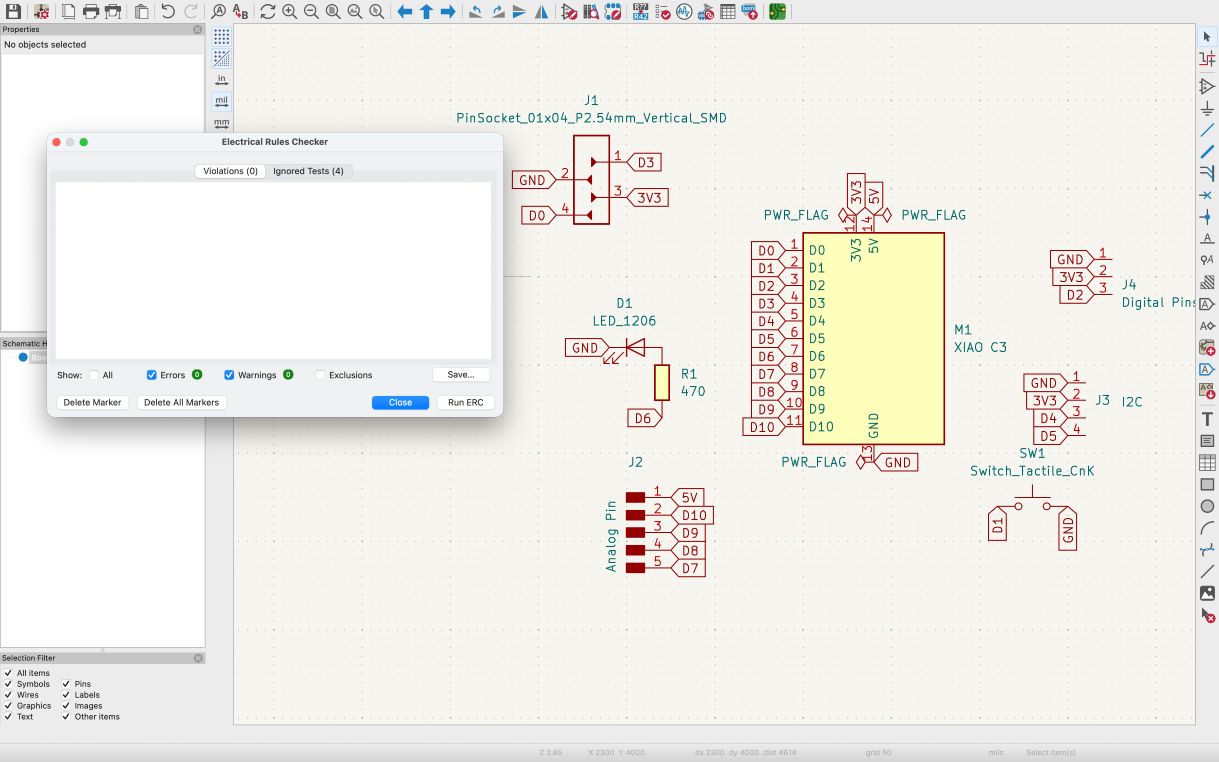The height and width of the screenshot is (762, 1219).
Task: Select the Add Junction tool
Action: click(1207, 216)
